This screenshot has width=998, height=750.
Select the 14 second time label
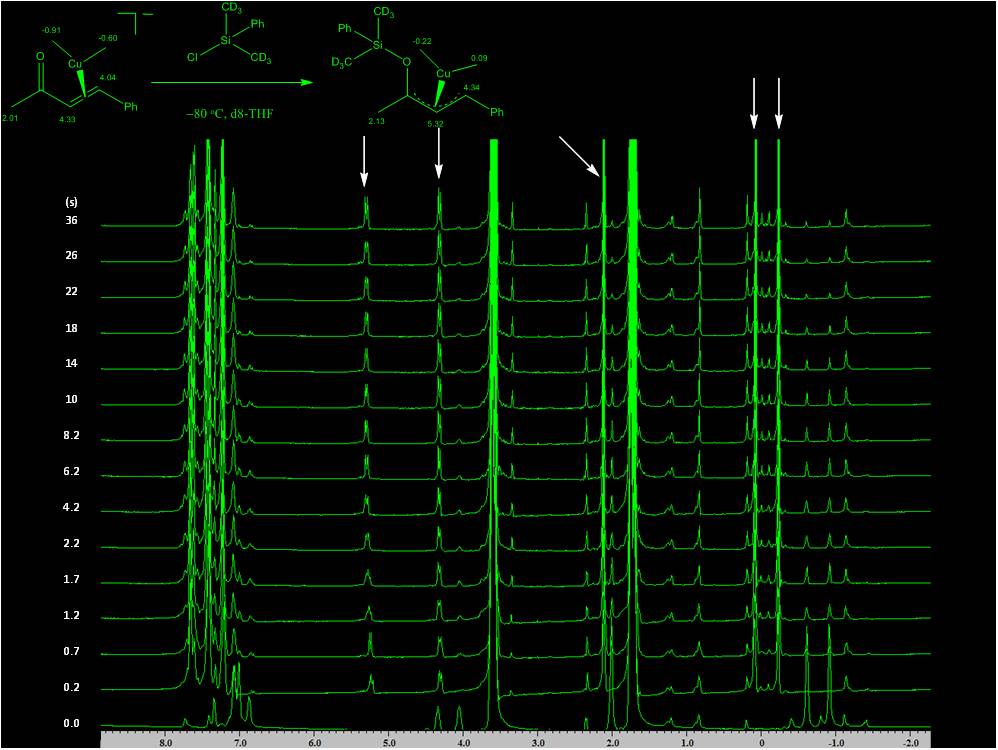(71, 364)
